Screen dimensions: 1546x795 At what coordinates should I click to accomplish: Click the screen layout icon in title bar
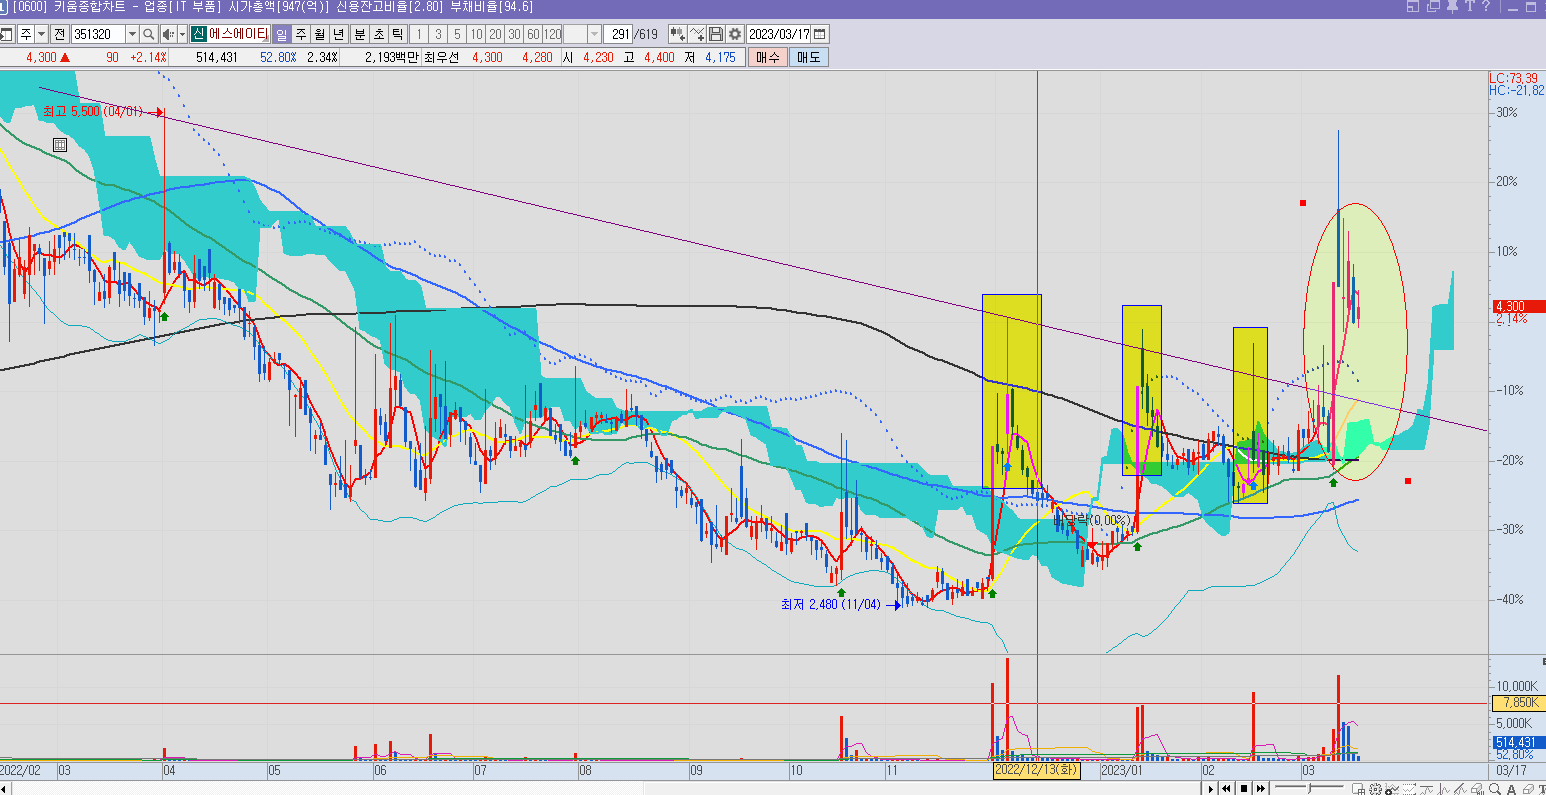pos(1413,6)
